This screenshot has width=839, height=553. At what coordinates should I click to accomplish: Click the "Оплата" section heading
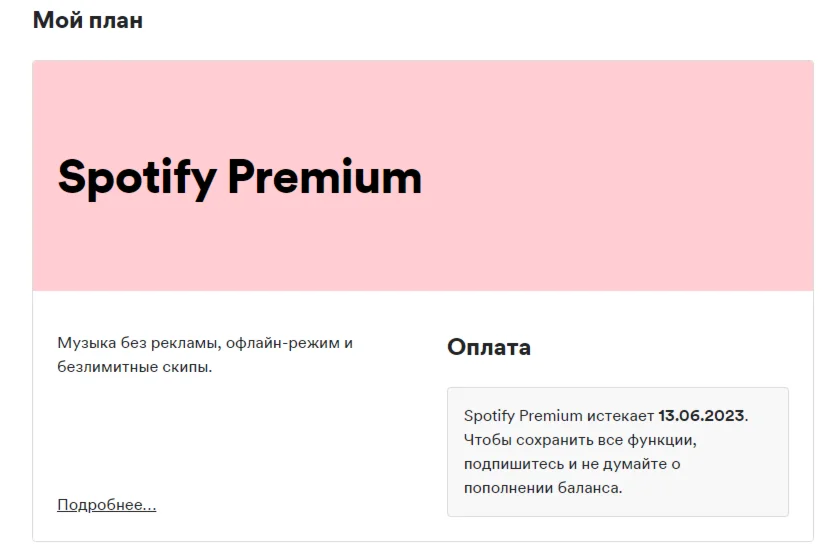tap(489, 348)
